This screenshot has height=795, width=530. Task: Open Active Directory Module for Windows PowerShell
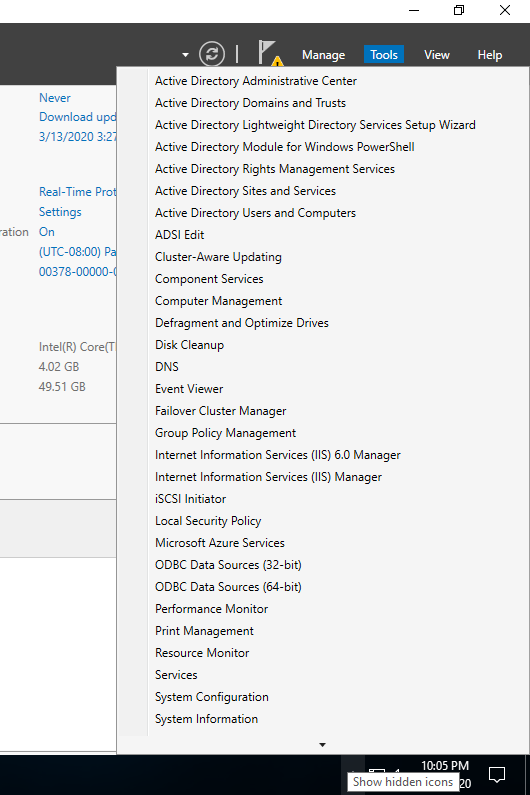285,147
